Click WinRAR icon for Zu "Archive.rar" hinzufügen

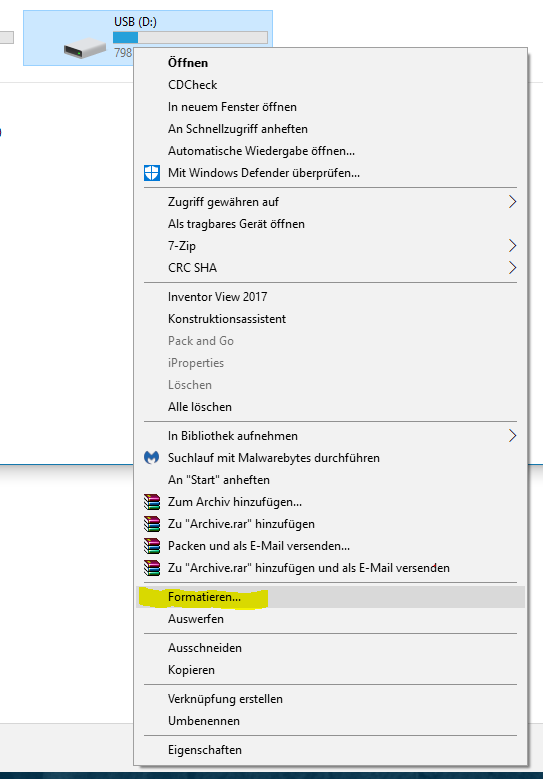(x=152, y=524)
